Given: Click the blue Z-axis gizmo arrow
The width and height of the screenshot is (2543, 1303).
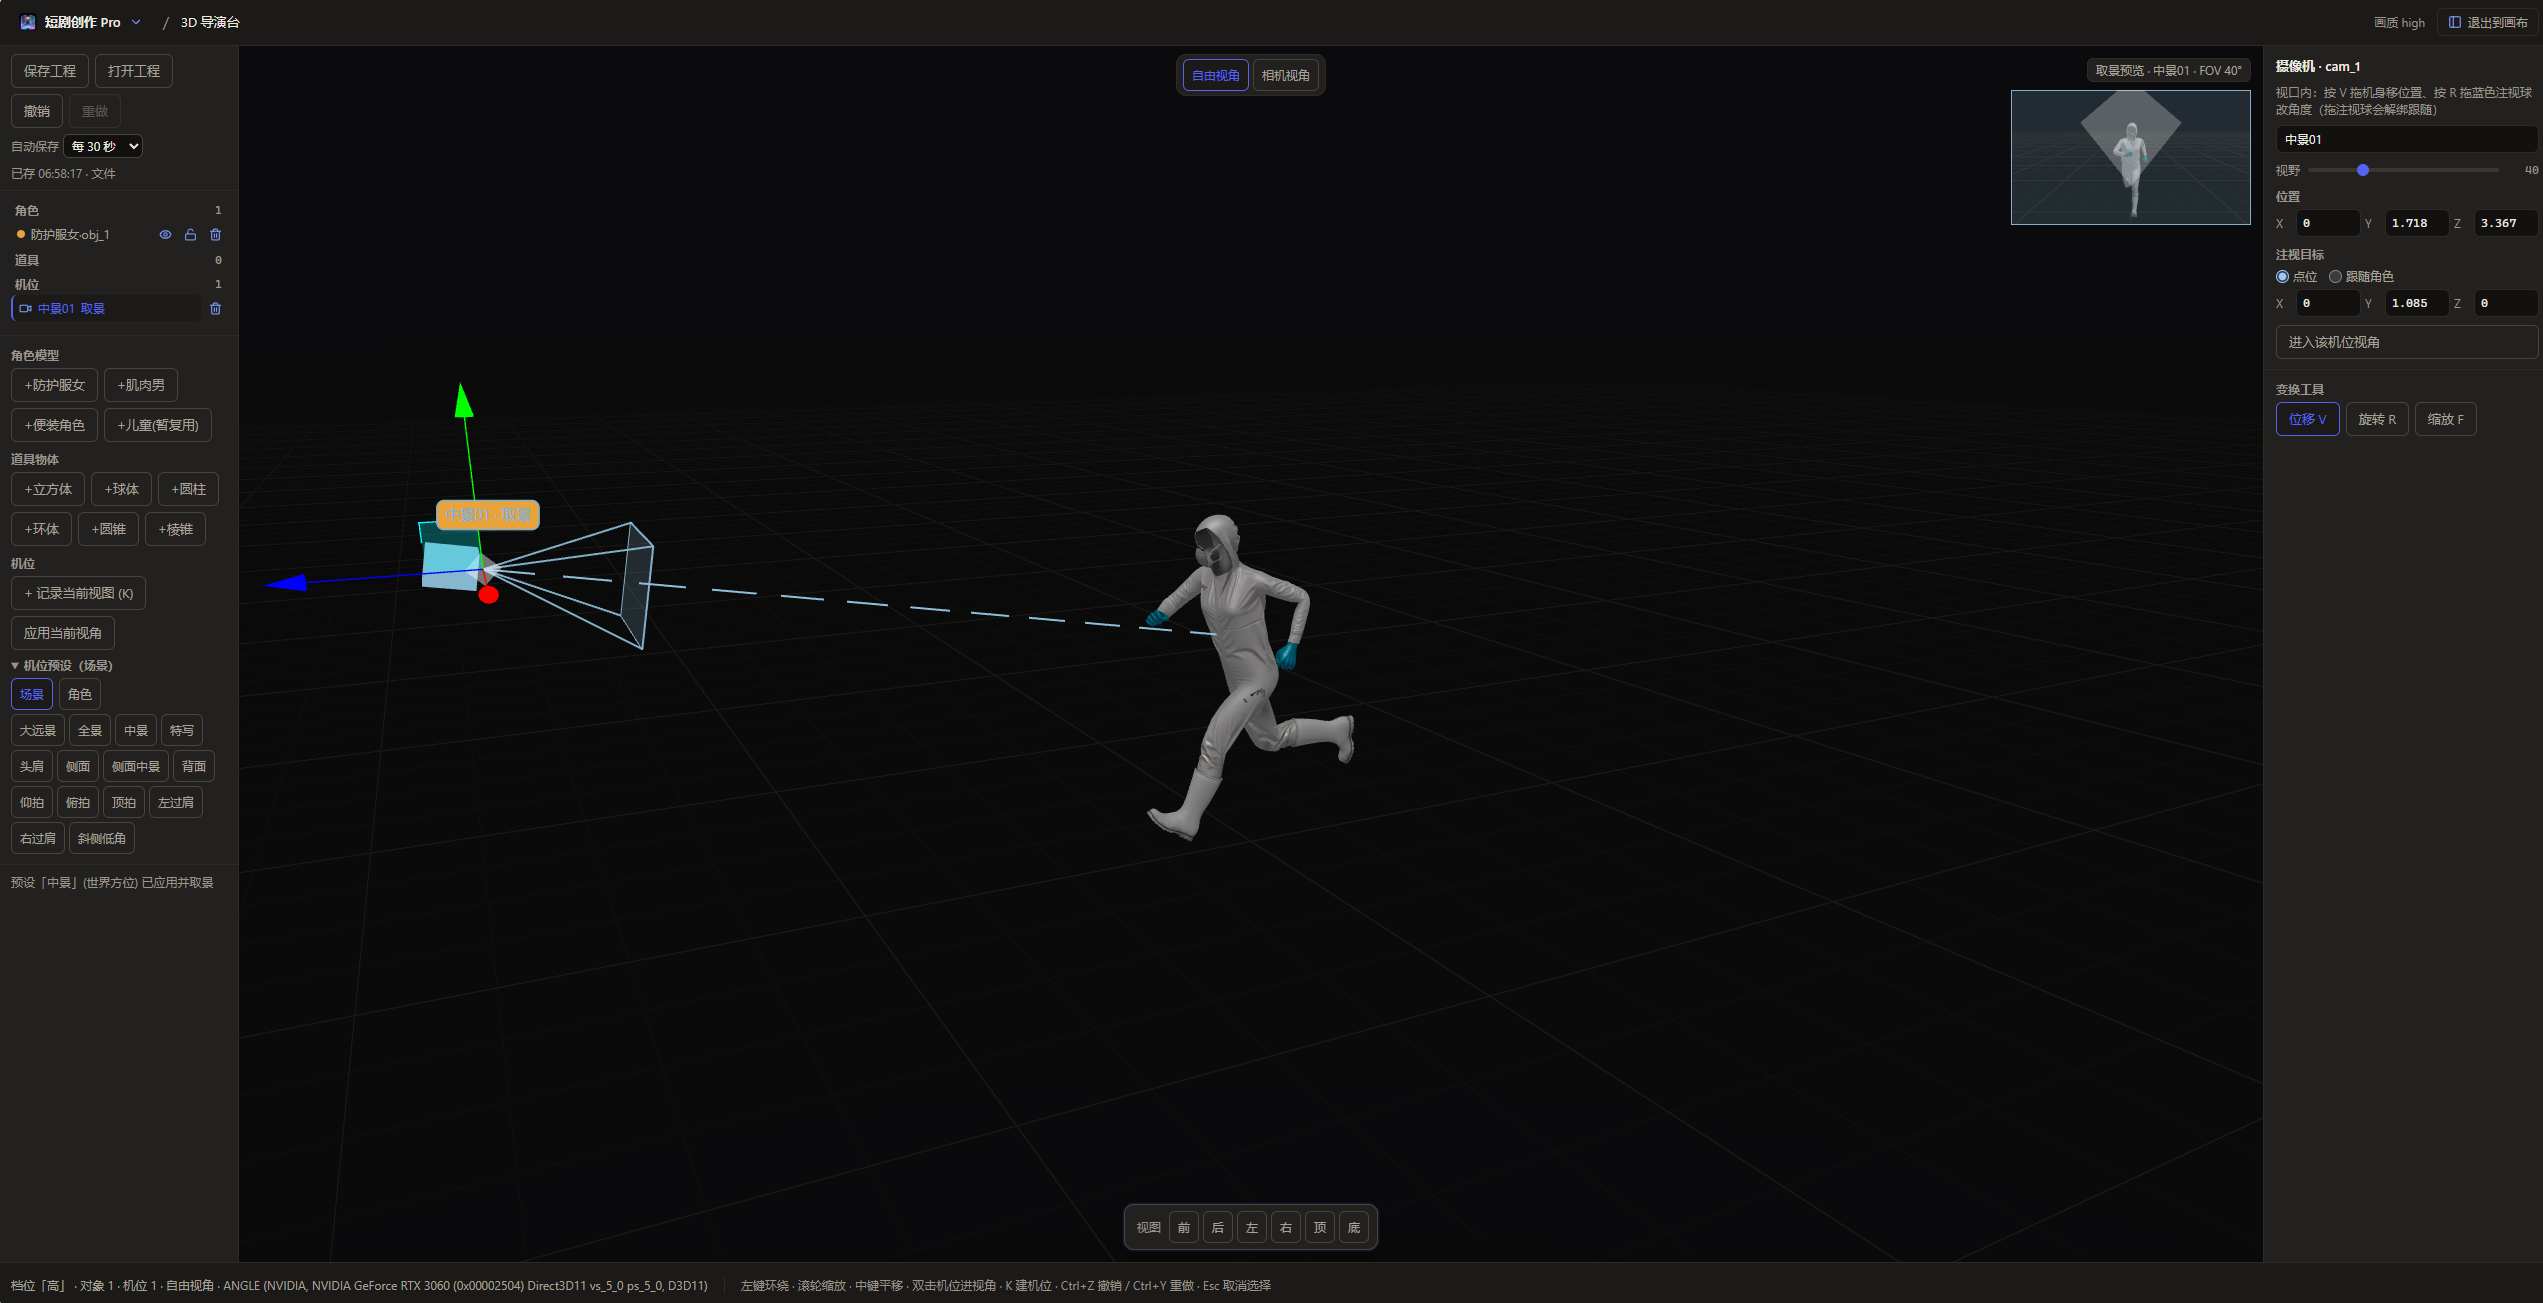Looking at the screenshot, I should pos(287,582).
